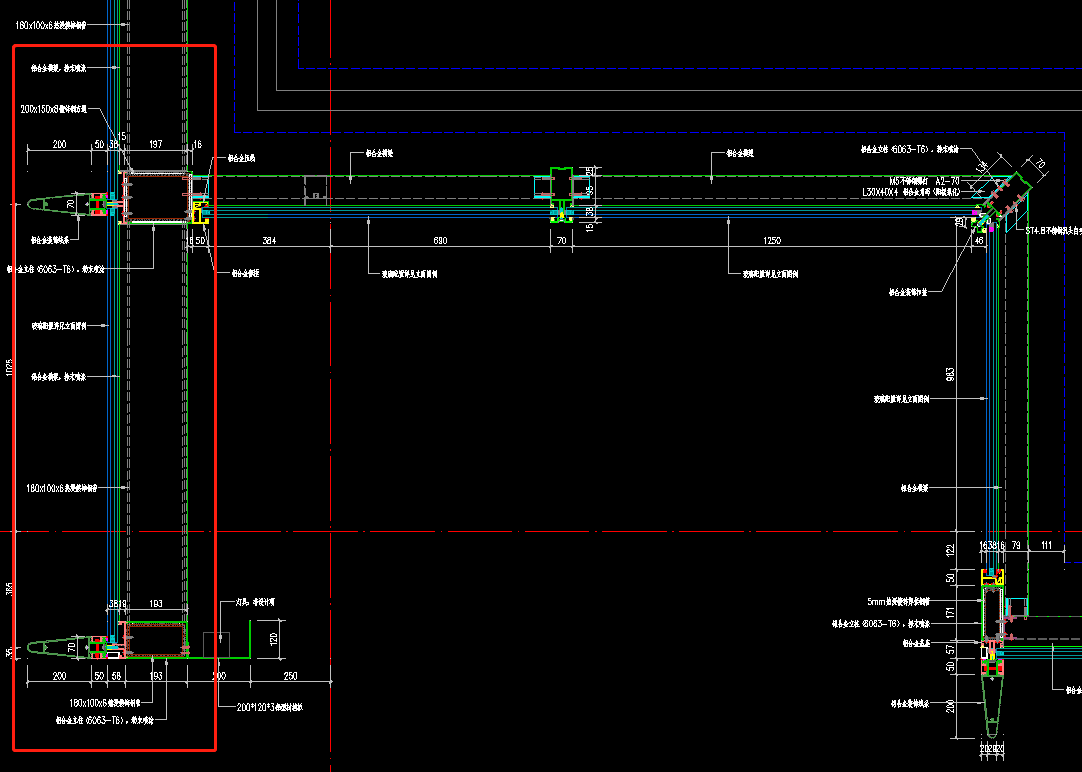
Task: Click the 384 dimension value
Action: tap(269, 241)
